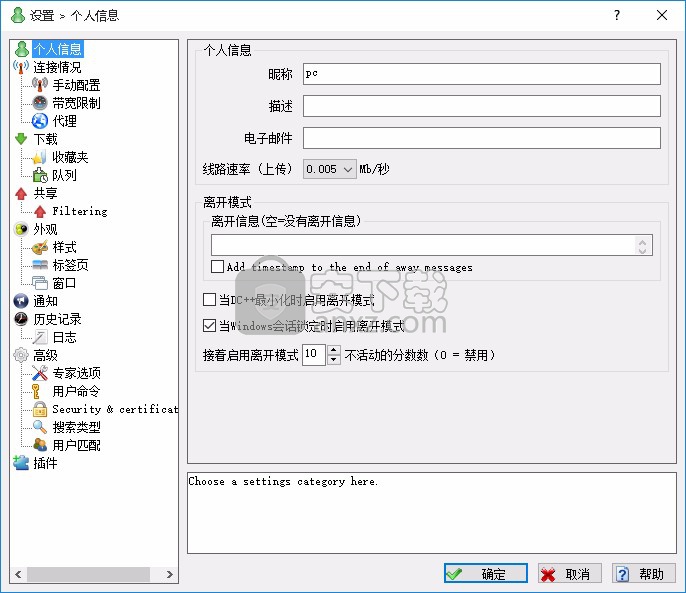The image size is (686, 593).
Task: Click the Bandwidth Limiting (带宽限制) gauge icon
Action: coord(40,103)
